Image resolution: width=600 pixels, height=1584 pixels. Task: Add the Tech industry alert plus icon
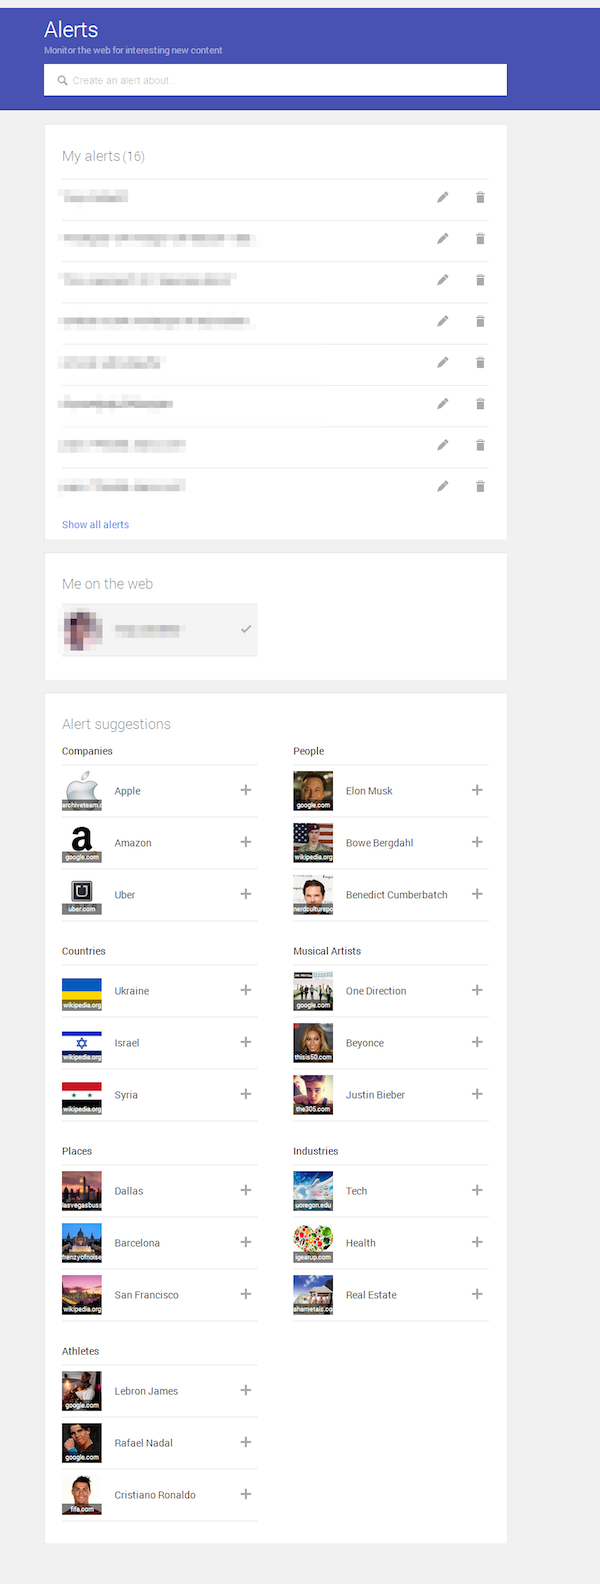(477, 1190)
